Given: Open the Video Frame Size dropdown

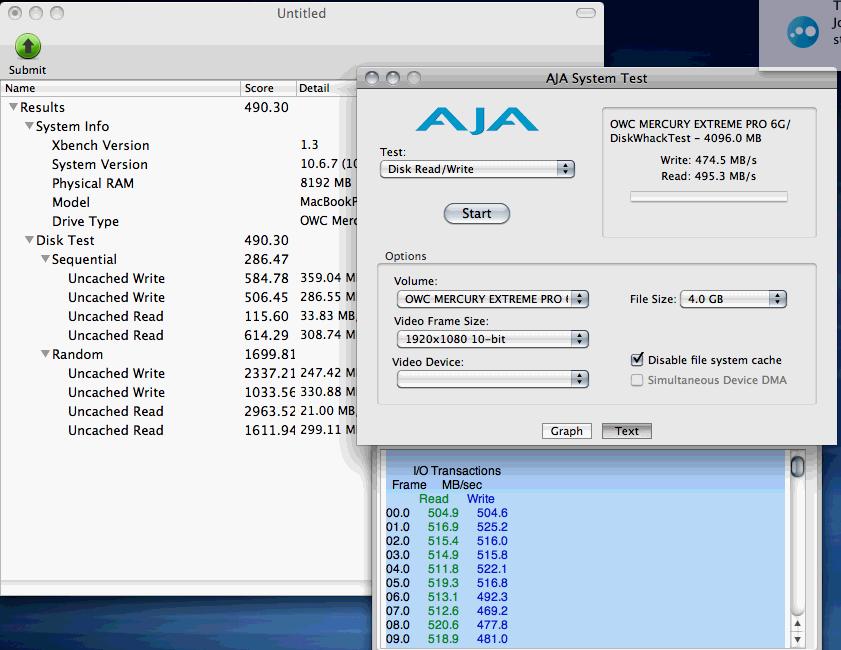Looking at the screenshot, I should coord(491,339).
